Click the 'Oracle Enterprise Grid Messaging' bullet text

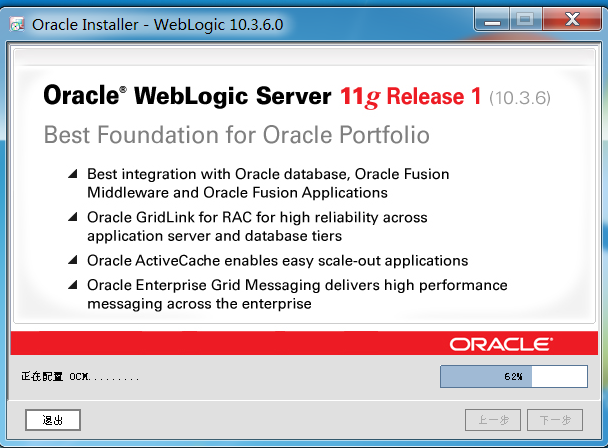(297, 294)
